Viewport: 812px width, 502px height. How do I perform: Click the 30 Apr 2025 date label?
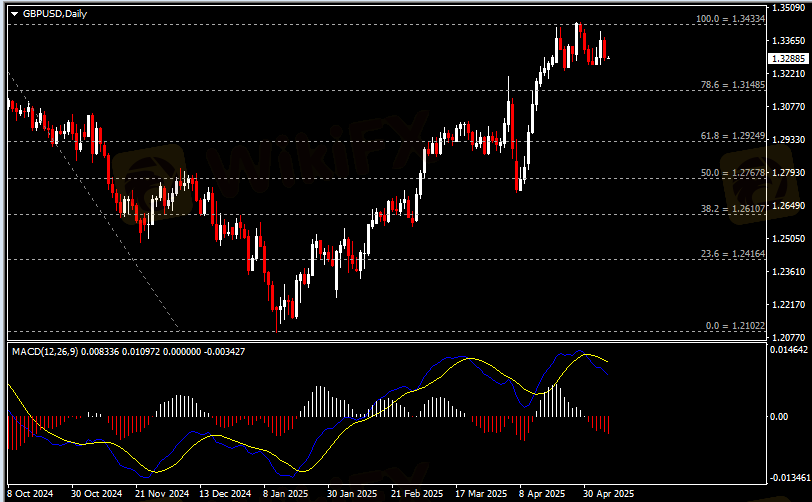point(609,494)
